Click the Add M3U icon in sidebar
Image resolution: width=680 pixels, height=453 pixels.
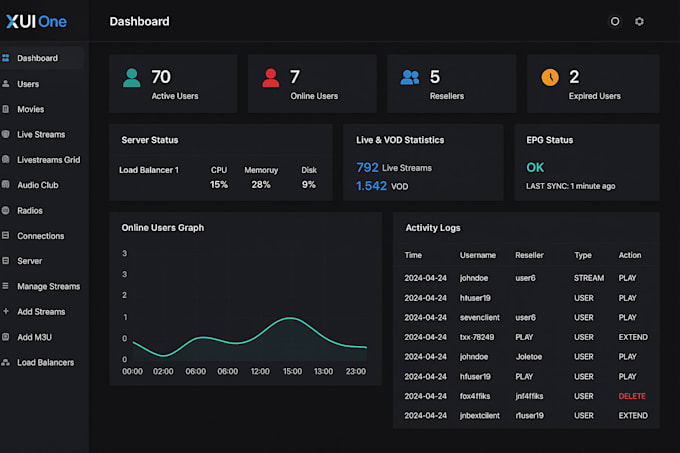tap(6, 337)
